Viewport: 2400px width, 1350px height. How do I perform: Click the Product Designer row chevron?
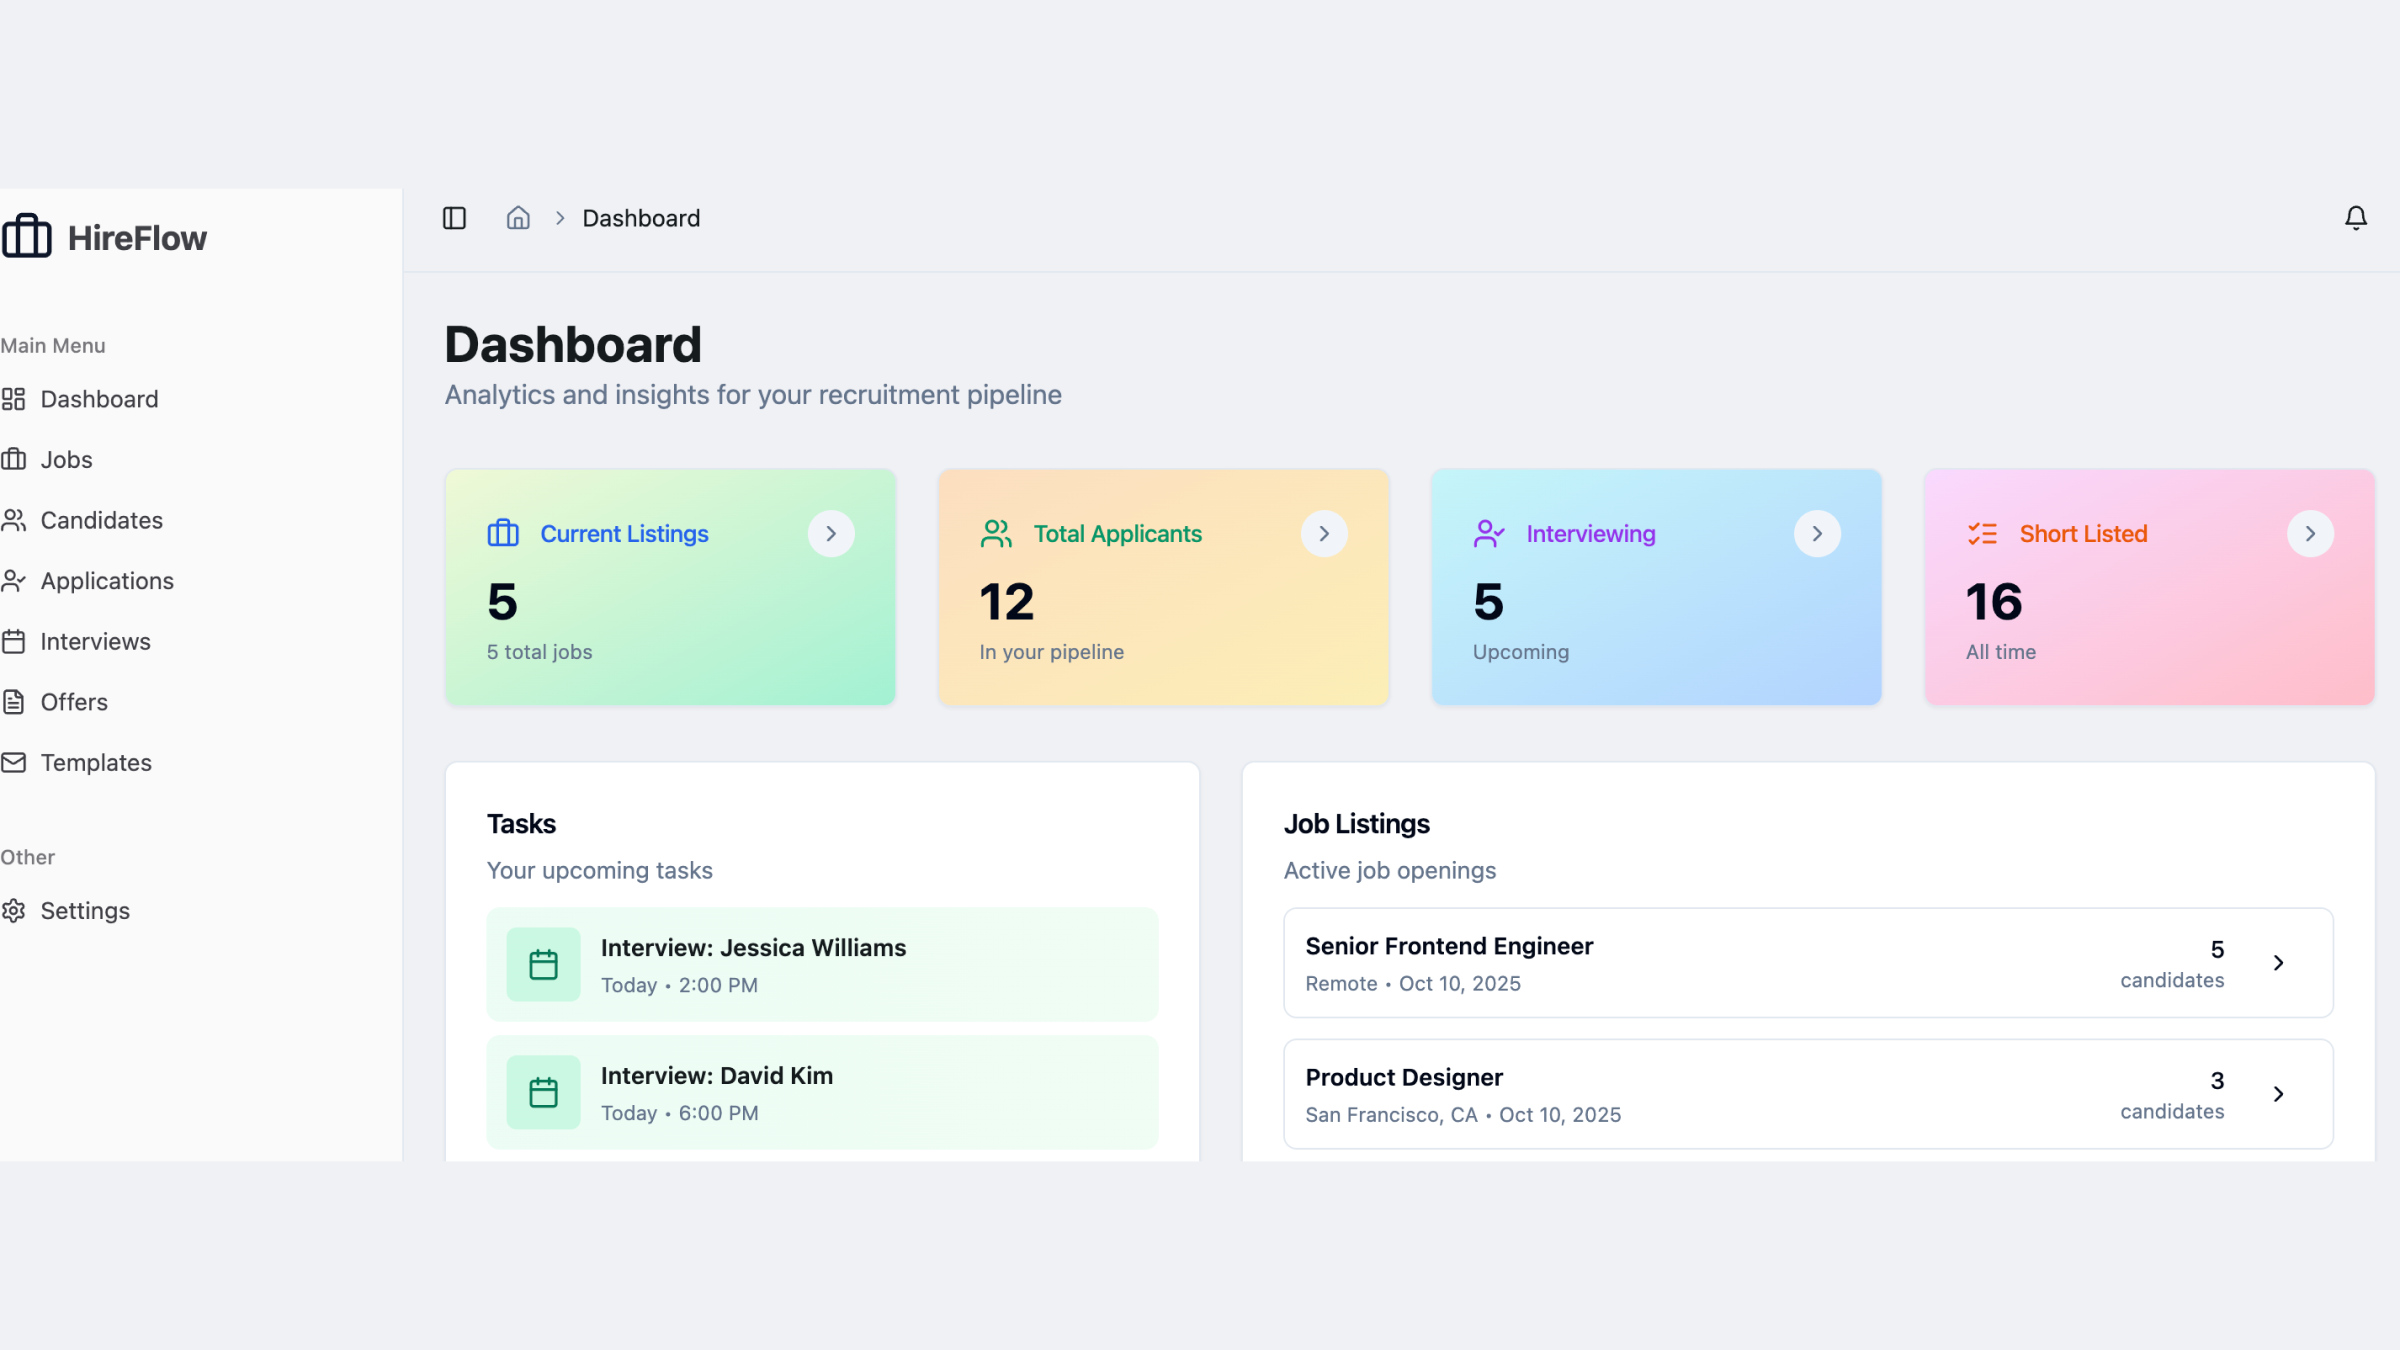click(x=2278, y=1094)
